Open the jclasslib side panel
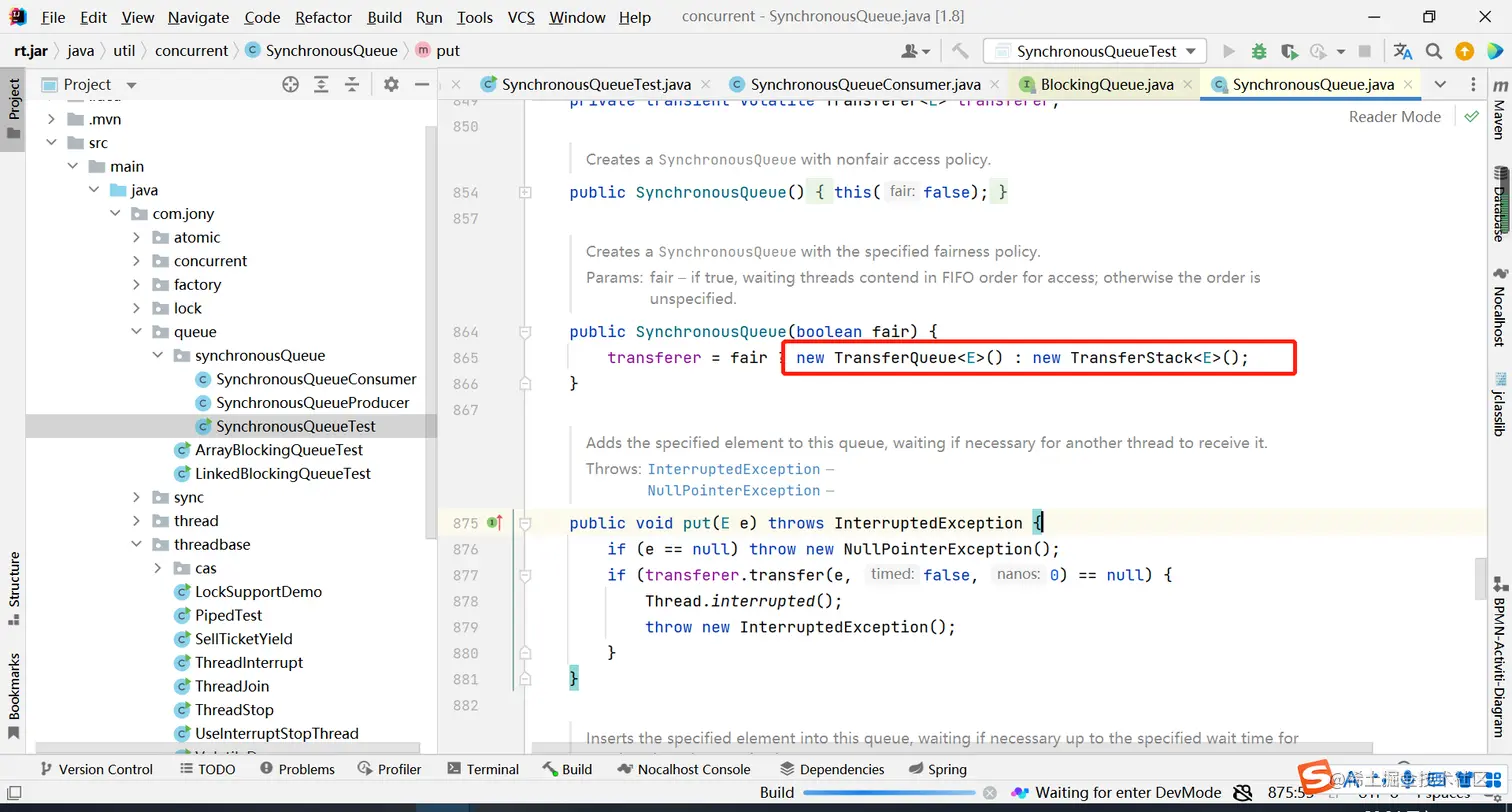 (1498, 403)
